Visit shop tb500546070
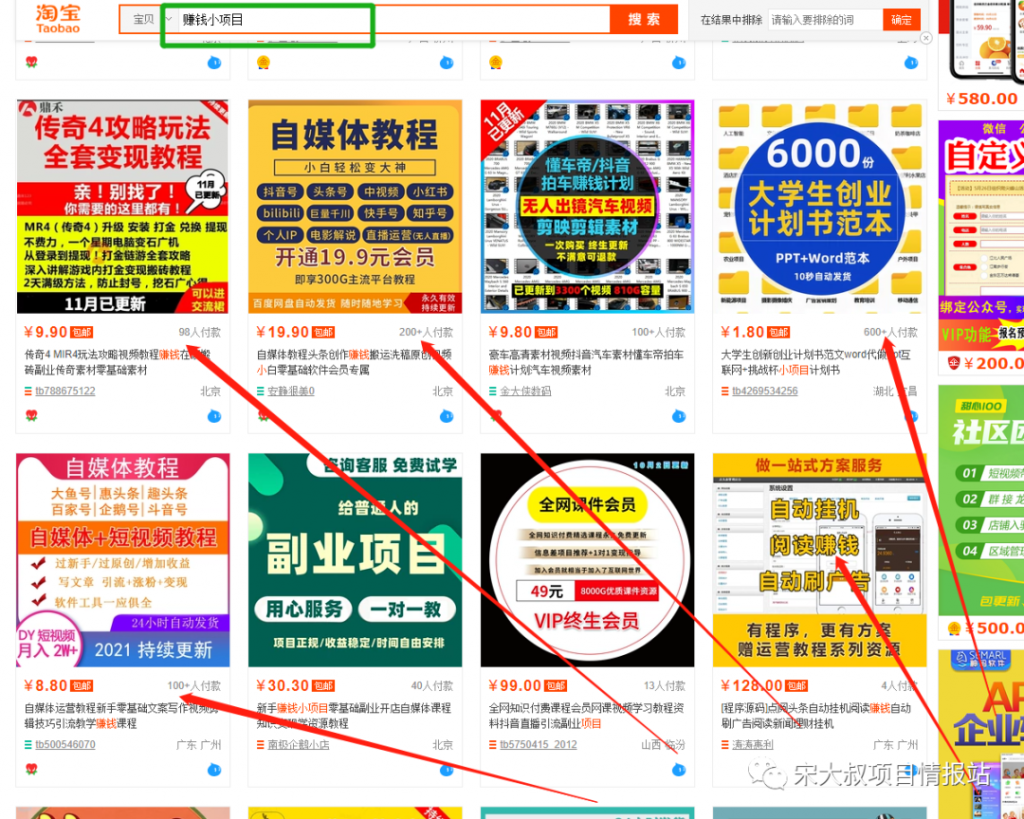Viewport: 1024px width, 819px height. pos(65,745)
